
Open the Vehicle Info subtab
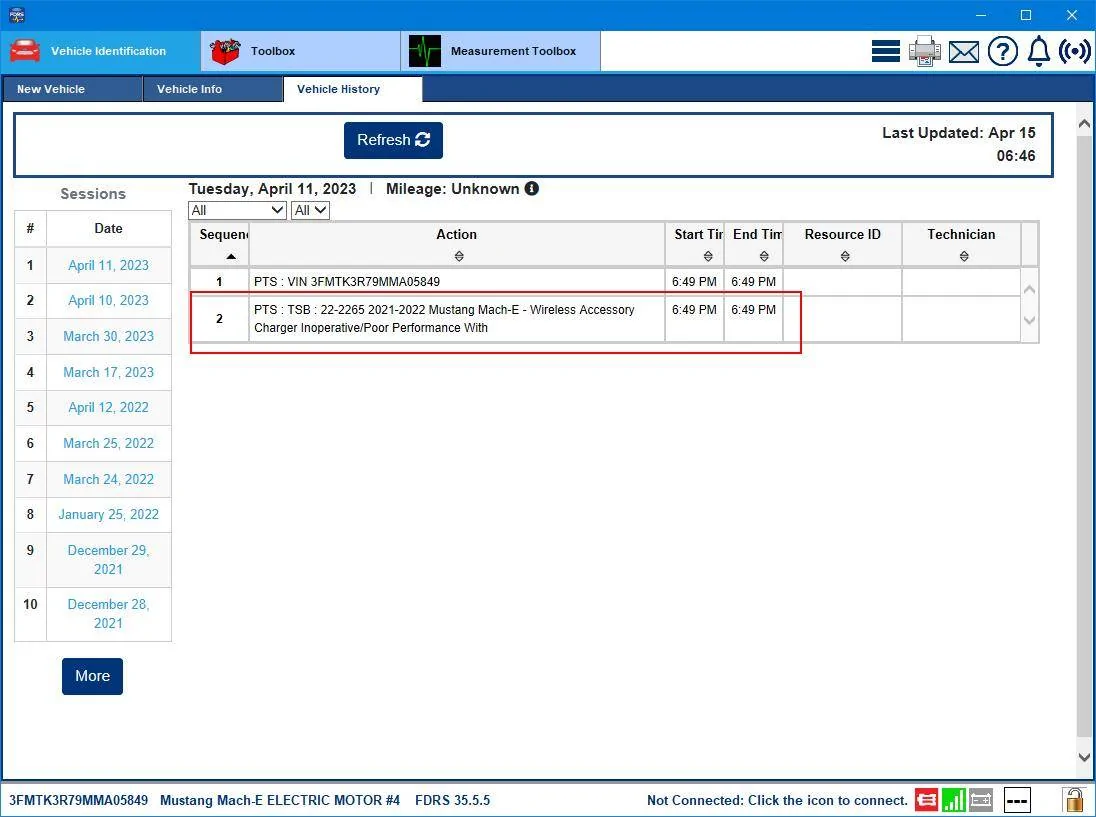(213, 89)
